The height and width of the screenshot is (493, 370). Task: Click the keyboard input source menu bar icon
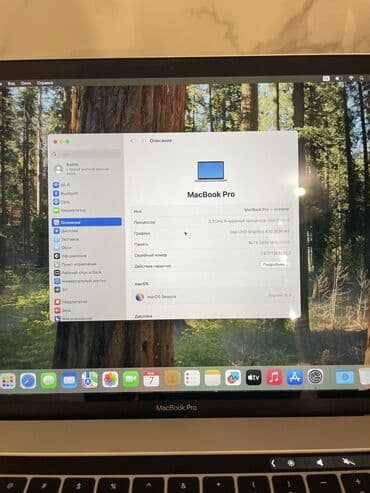point(326,78)
